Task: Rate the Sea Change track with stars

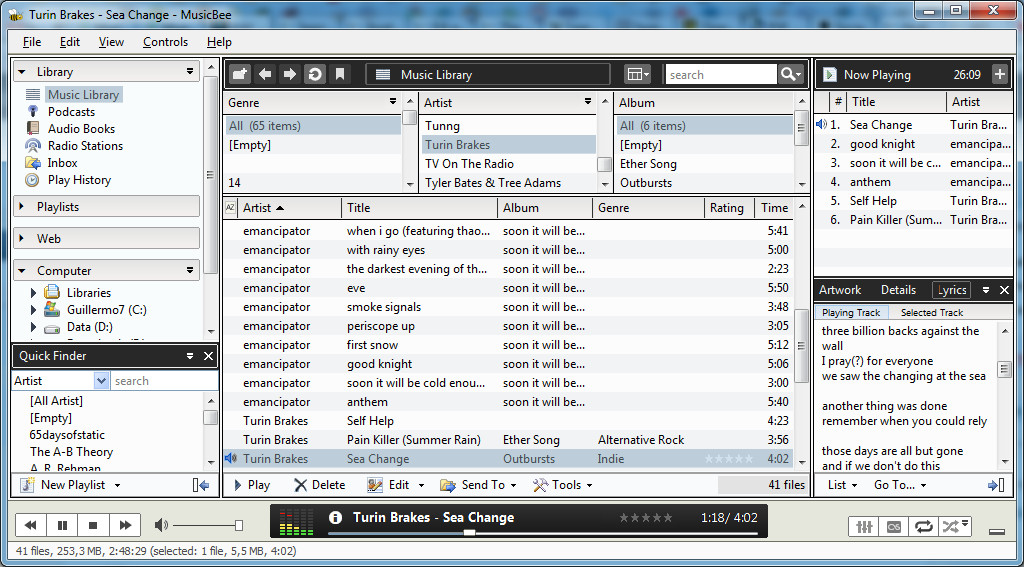Action: 729,459
